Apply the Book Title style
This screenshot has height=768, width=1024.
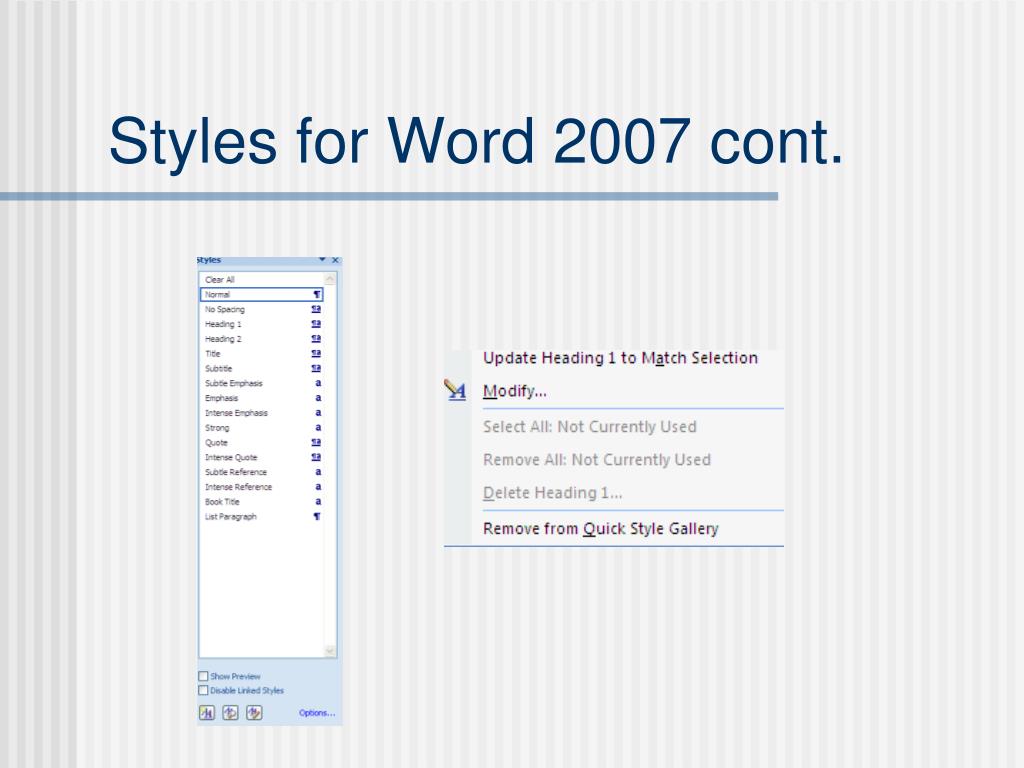coord(261,502)
